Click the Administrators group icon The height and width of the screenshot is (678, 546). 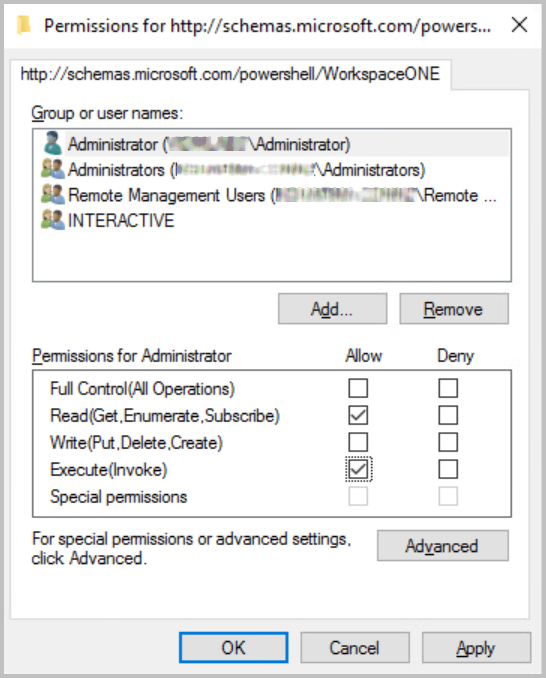tap(53, 169)
